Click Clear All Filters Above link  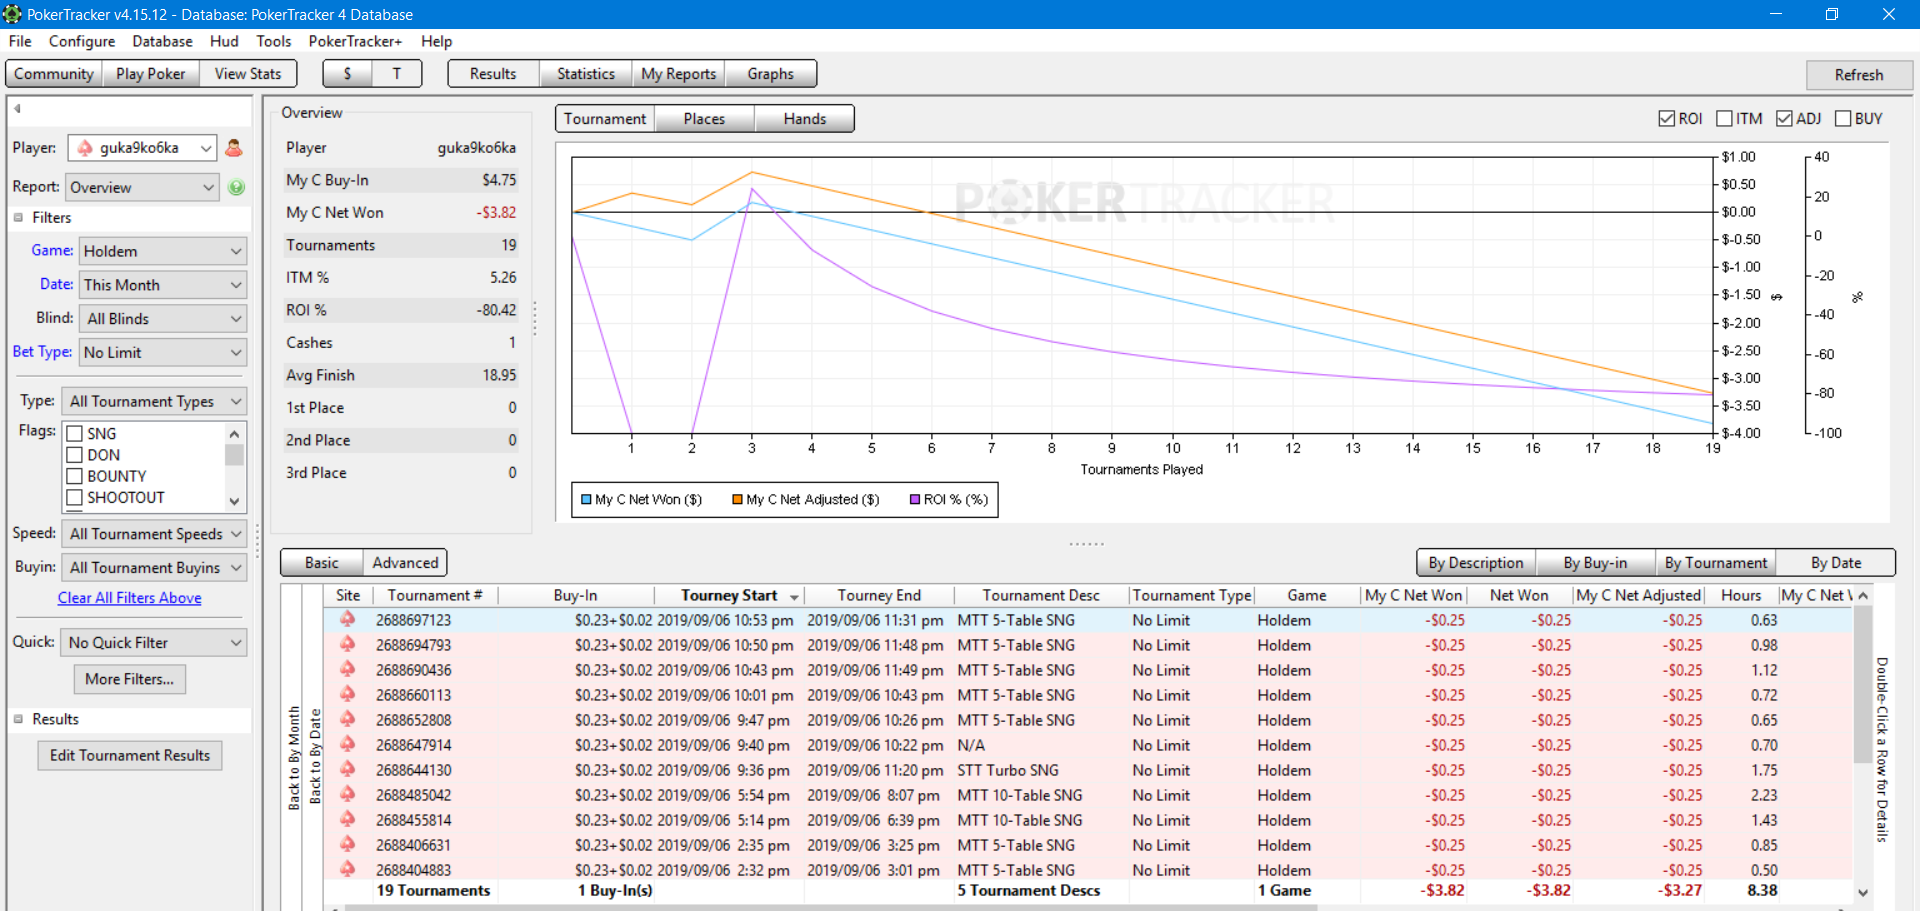tap(130, 598)
